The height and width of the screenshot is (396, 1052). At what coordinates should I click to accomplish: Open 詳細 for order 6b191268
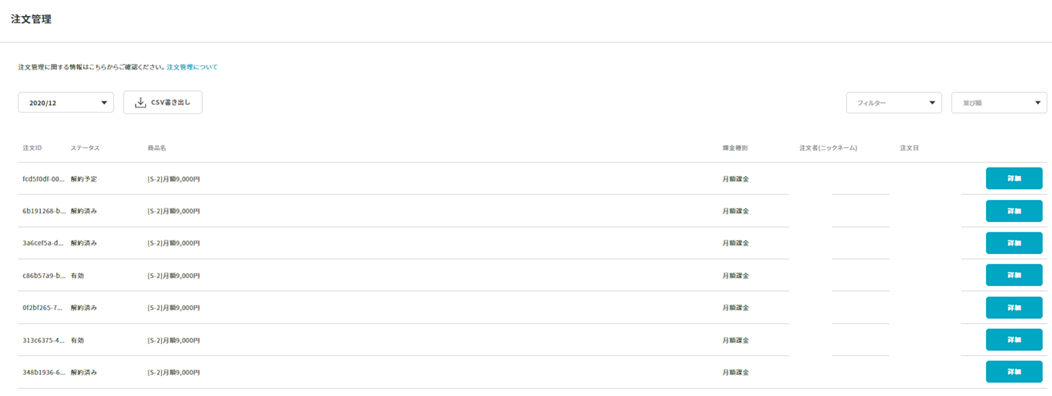[1014, 211]
